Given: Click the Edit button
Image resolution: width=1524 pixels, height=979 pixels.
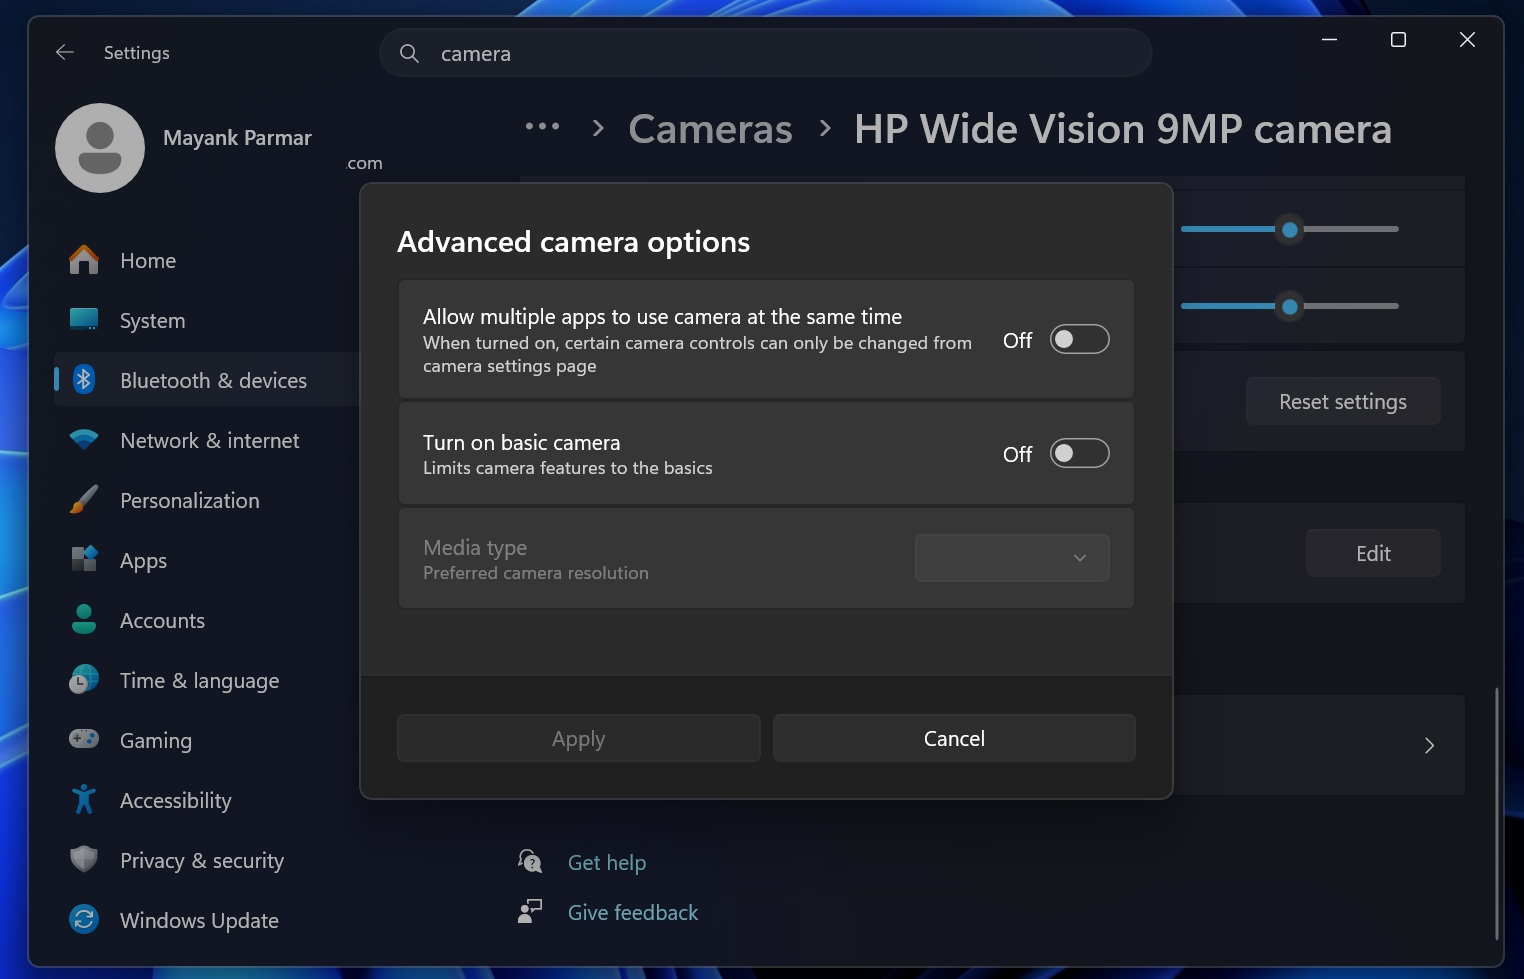Looking at the screenshot, I should click(x=1373, y=553).
